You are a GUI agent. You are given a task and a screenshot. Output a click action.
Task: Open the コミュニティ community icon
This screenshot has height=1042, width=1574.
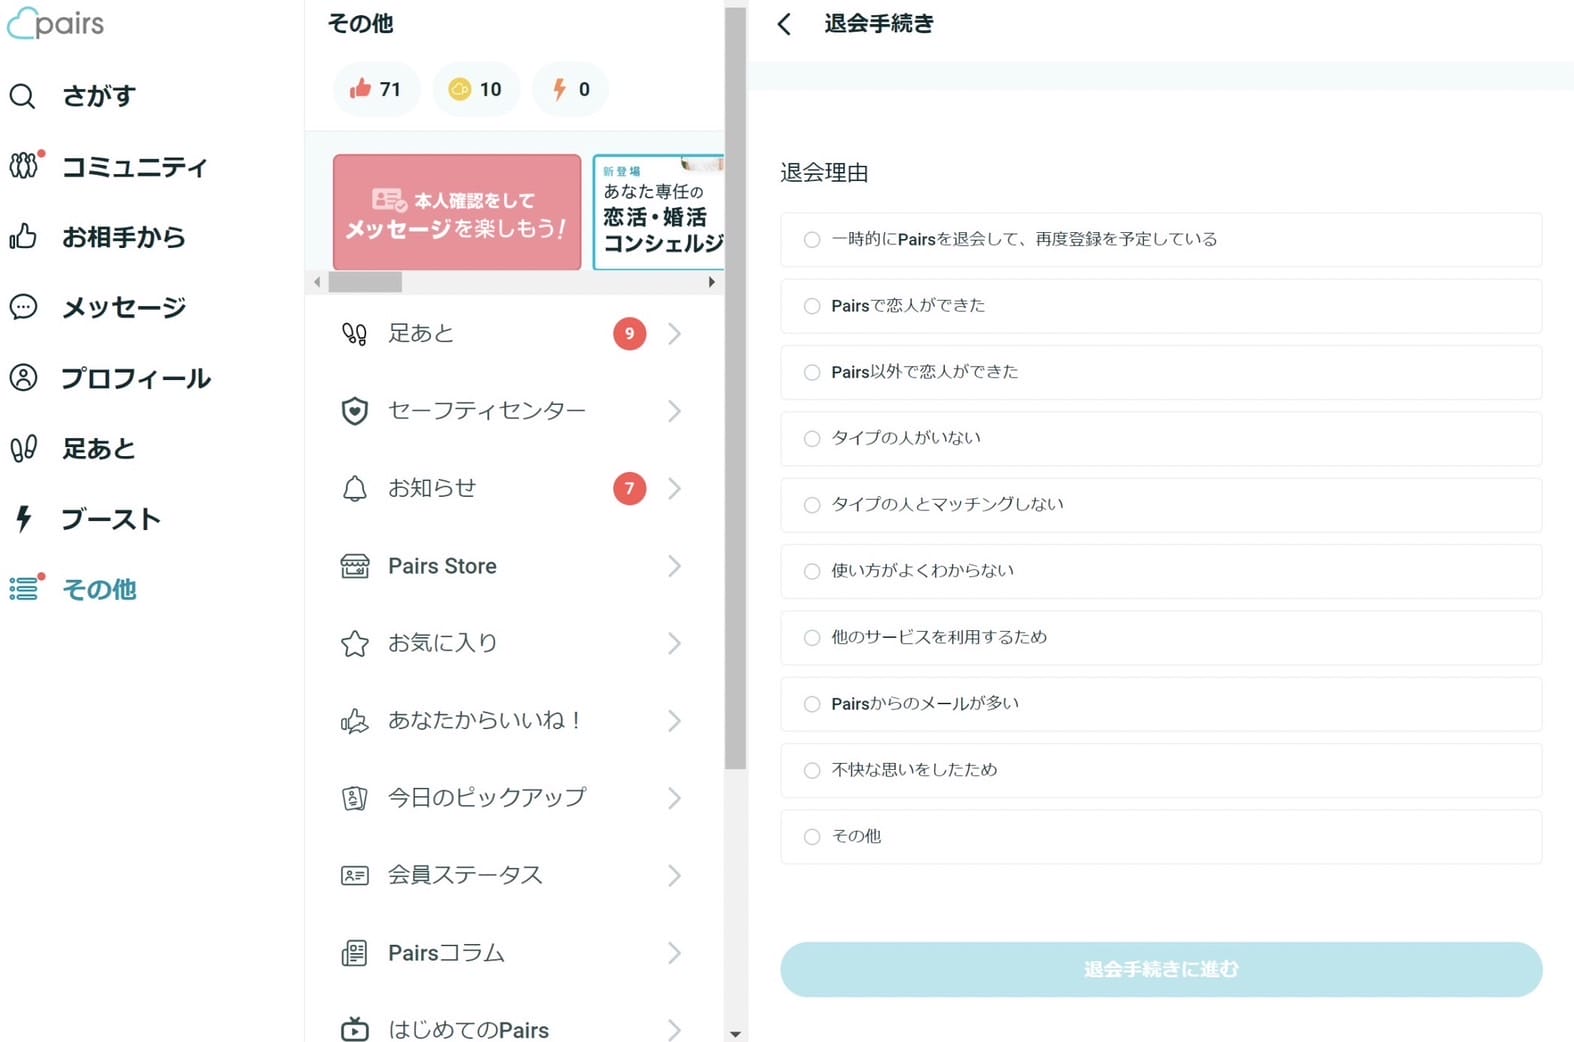pos(24,165)
